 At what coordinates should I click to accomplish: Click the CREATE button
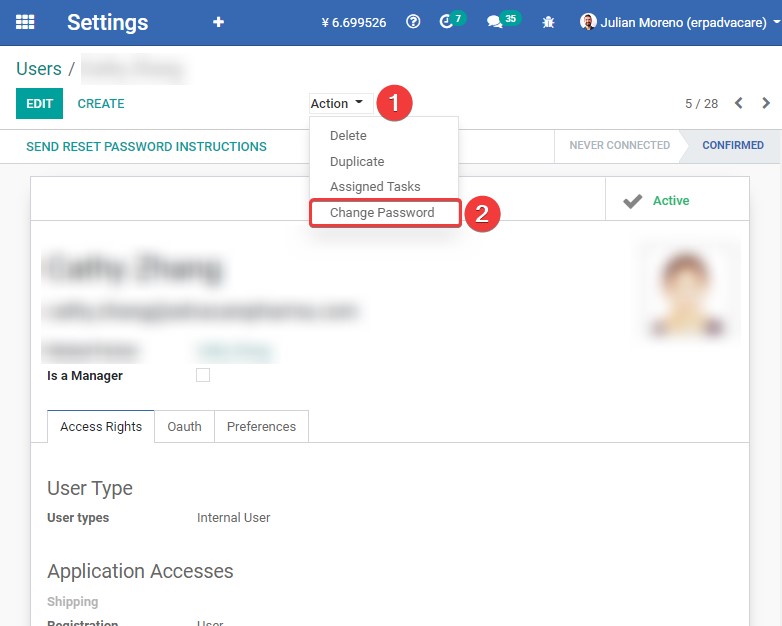pyautogui.click(x=101, y=104)
